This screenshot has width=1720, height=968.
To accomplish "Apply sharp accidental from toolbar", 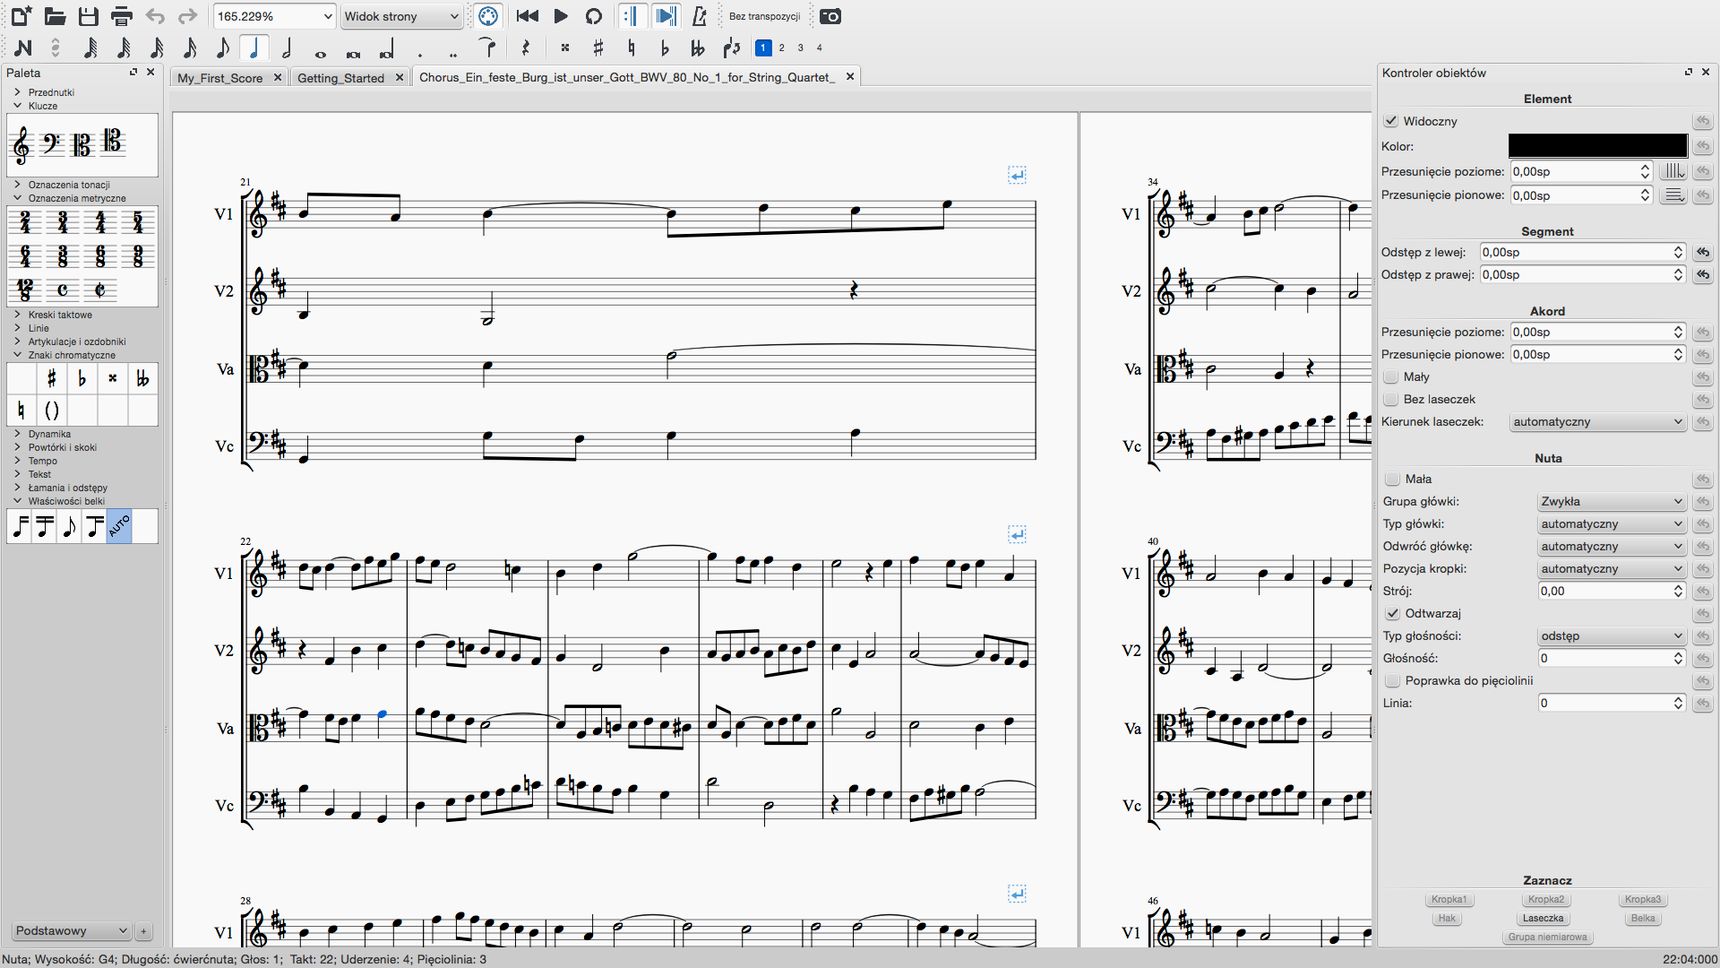I will click(x=598, y=47).
